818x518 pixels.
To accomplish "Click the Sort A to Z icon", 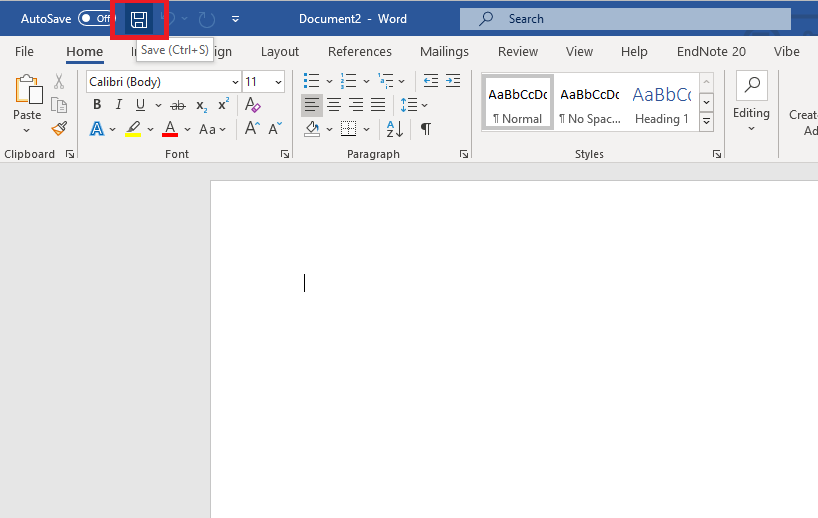I will point(394,129).
